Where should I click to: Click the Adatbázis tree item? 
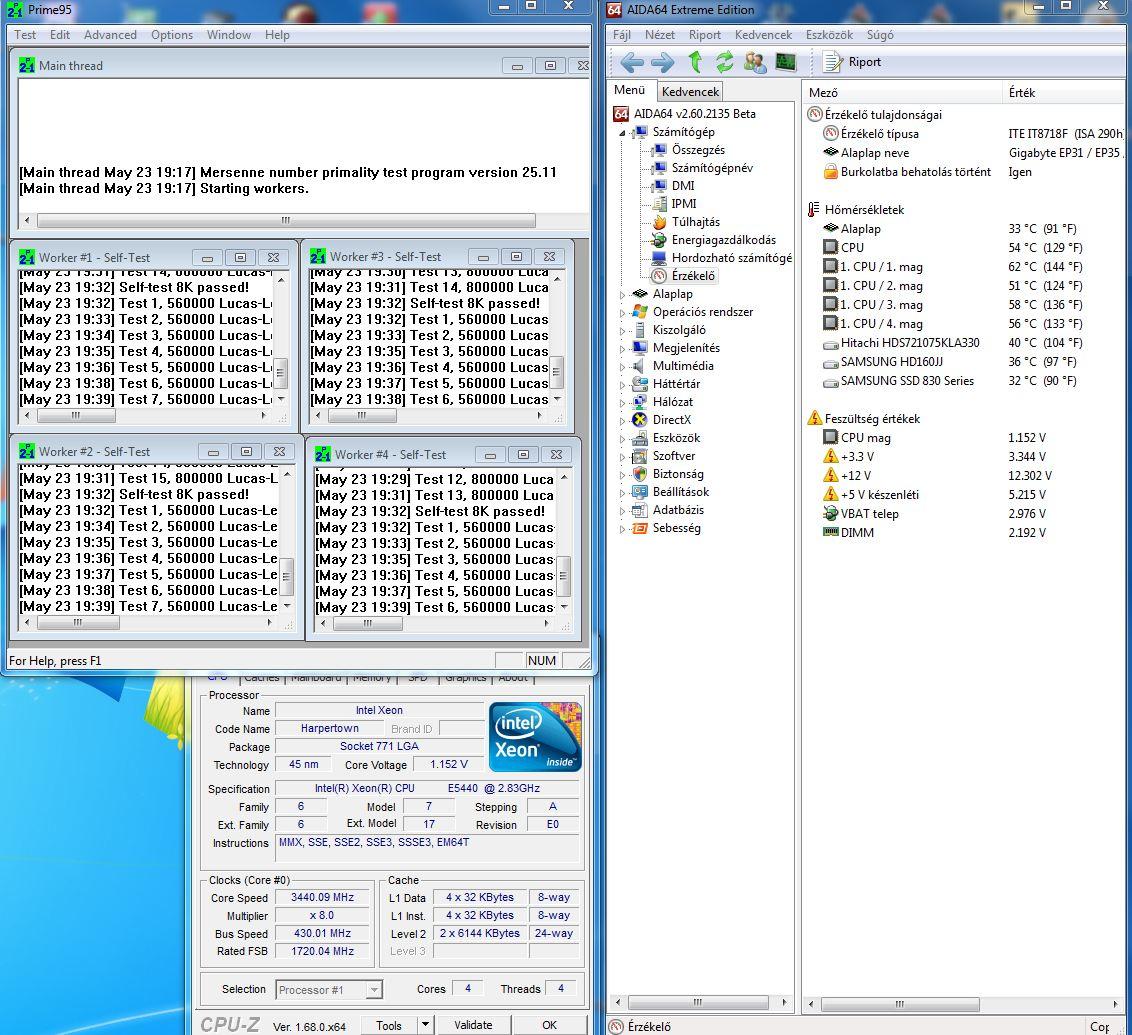pyautogui.click(x=678, y=510)
